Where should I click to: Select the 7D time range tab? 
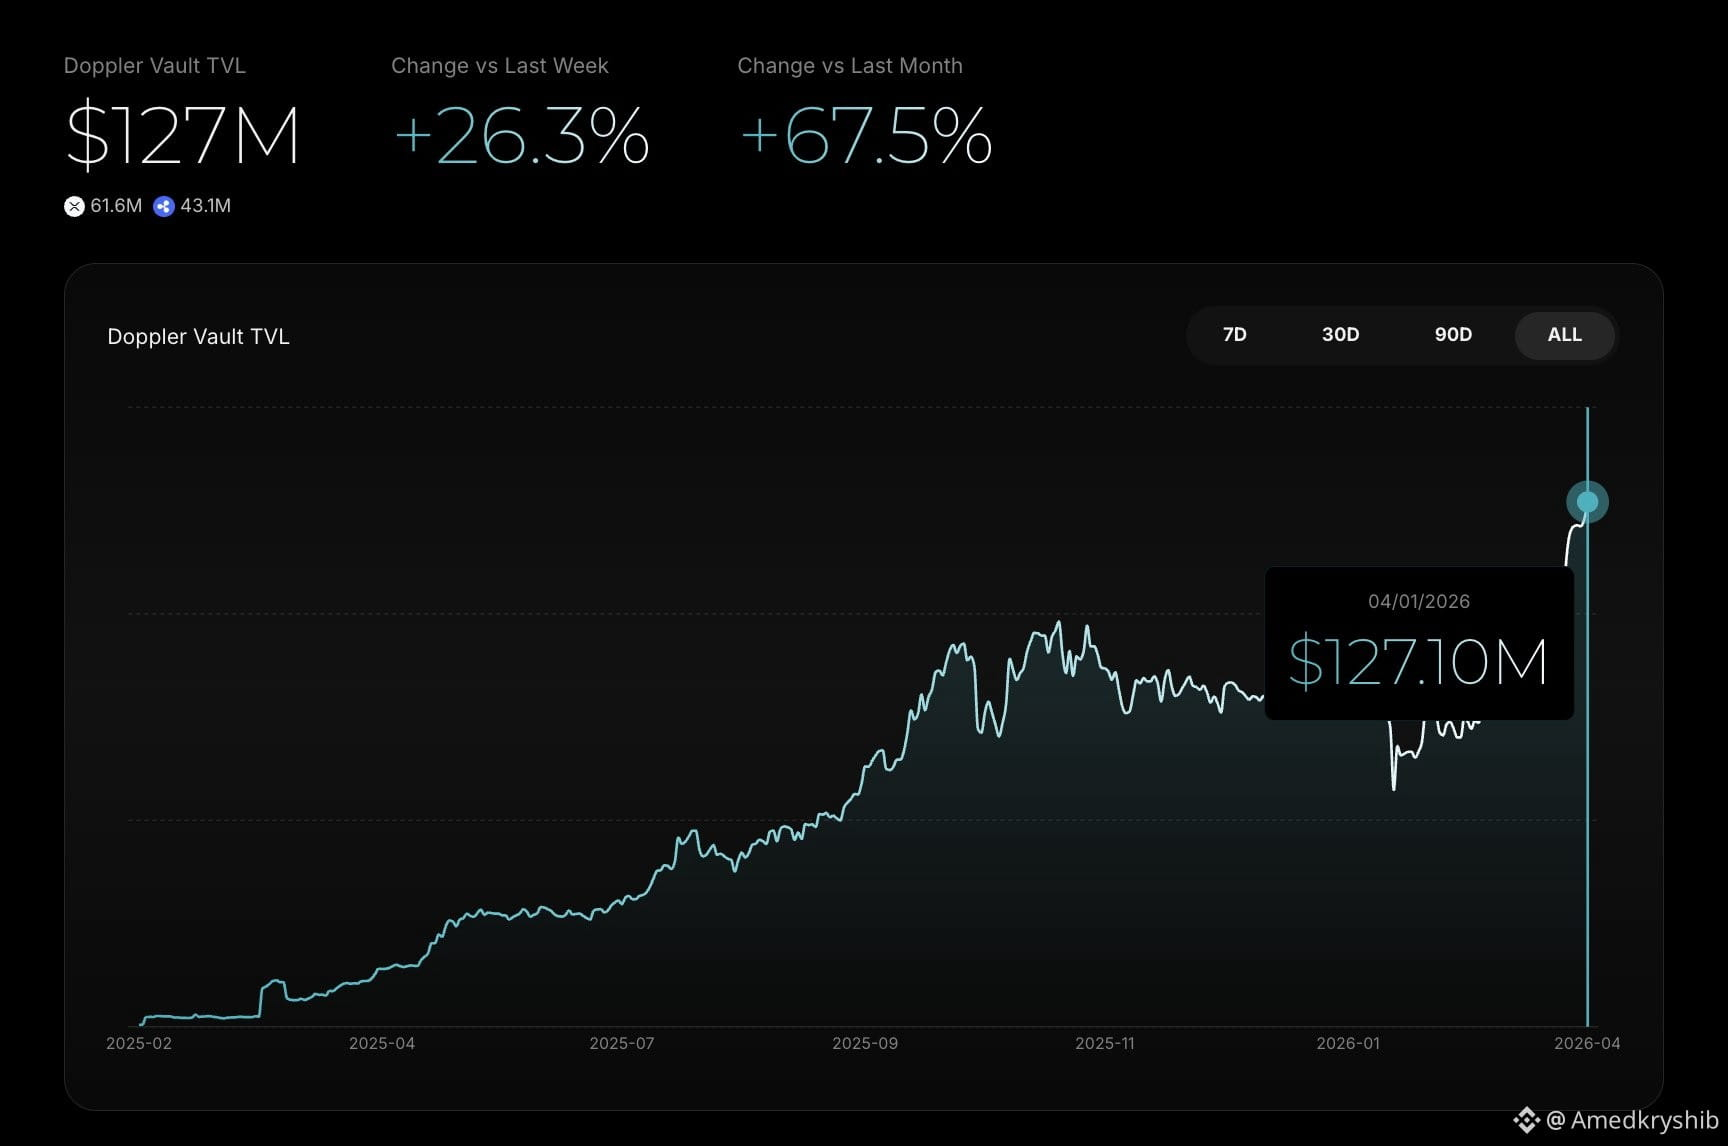(1235, 335)
